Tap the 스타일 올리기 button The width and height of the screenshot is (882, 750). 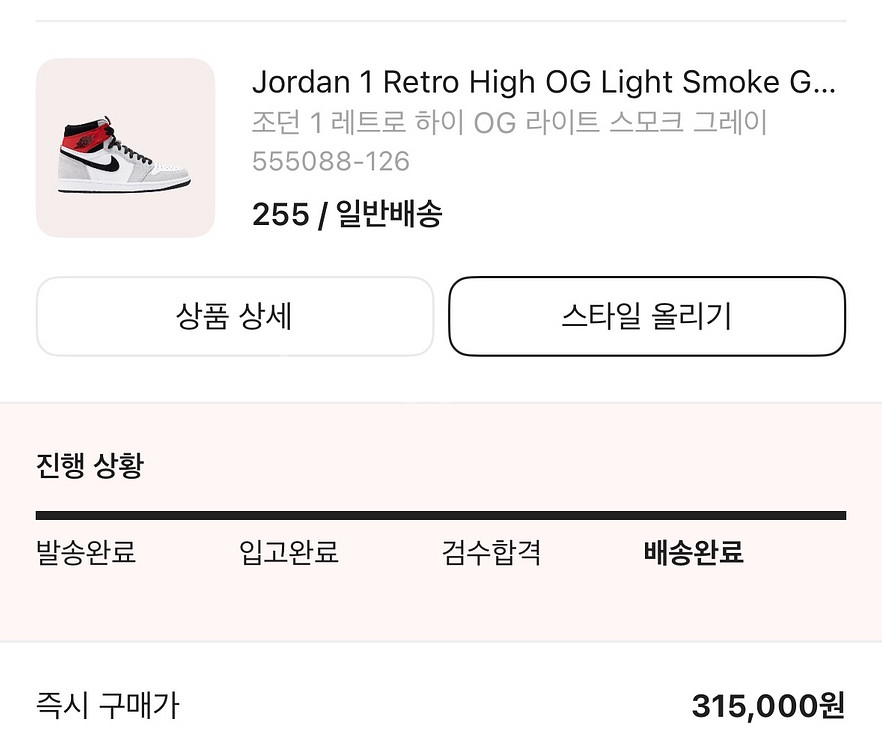point(647,316)
